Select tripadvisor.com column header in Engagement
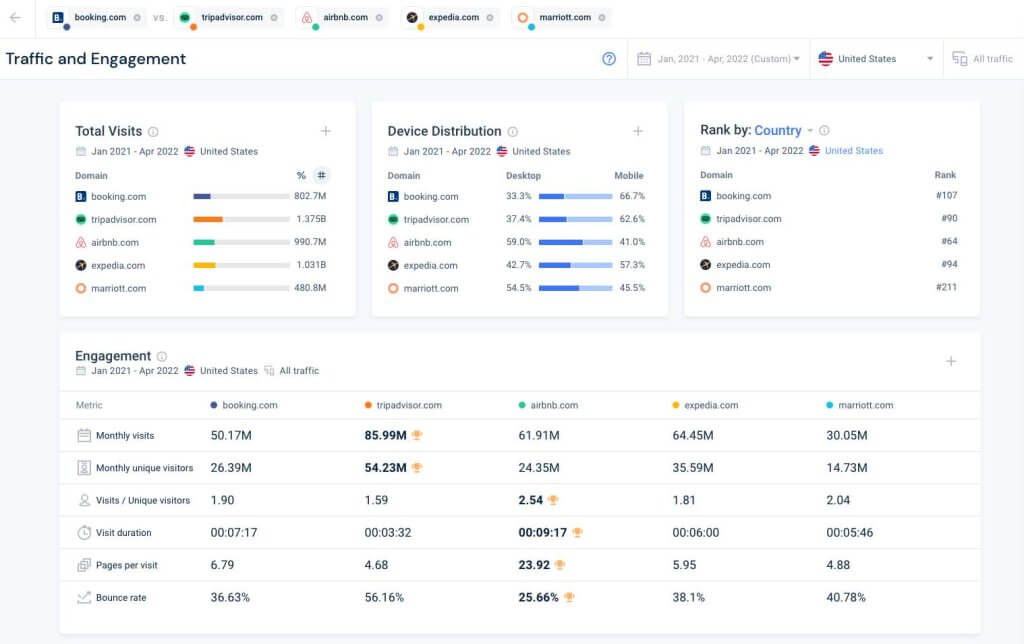 tap(403, 405)
